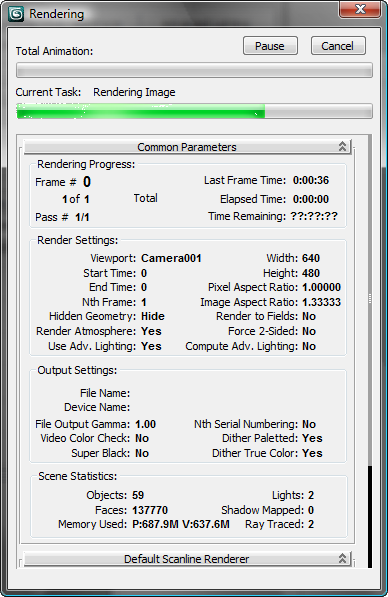The height and width of the screenshot is (597, 388).
Task: Click the Dither True Color value Yes
Action: [312, 453]
